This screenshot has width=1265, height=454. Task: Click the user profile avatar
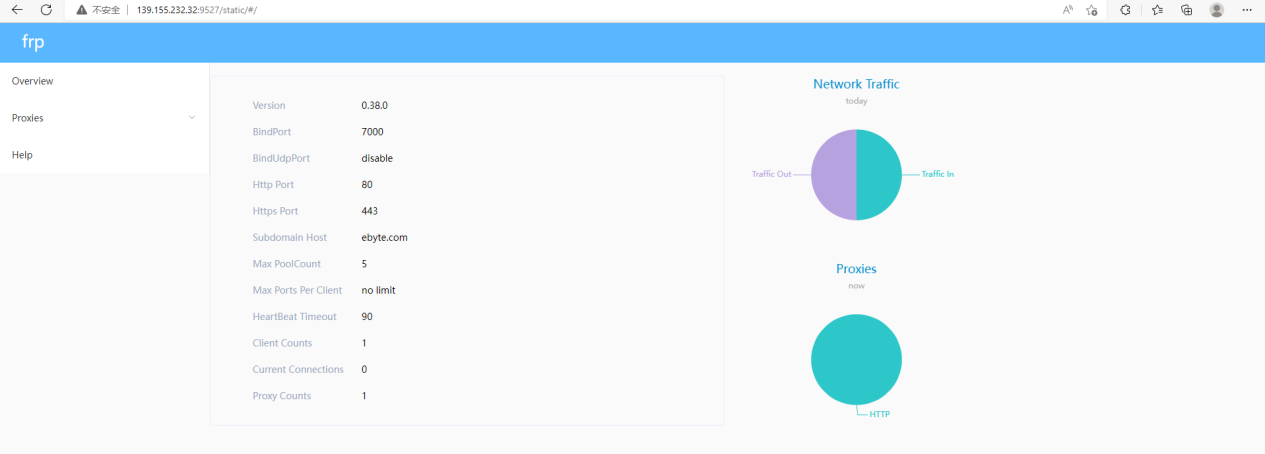pos(1216,9)
